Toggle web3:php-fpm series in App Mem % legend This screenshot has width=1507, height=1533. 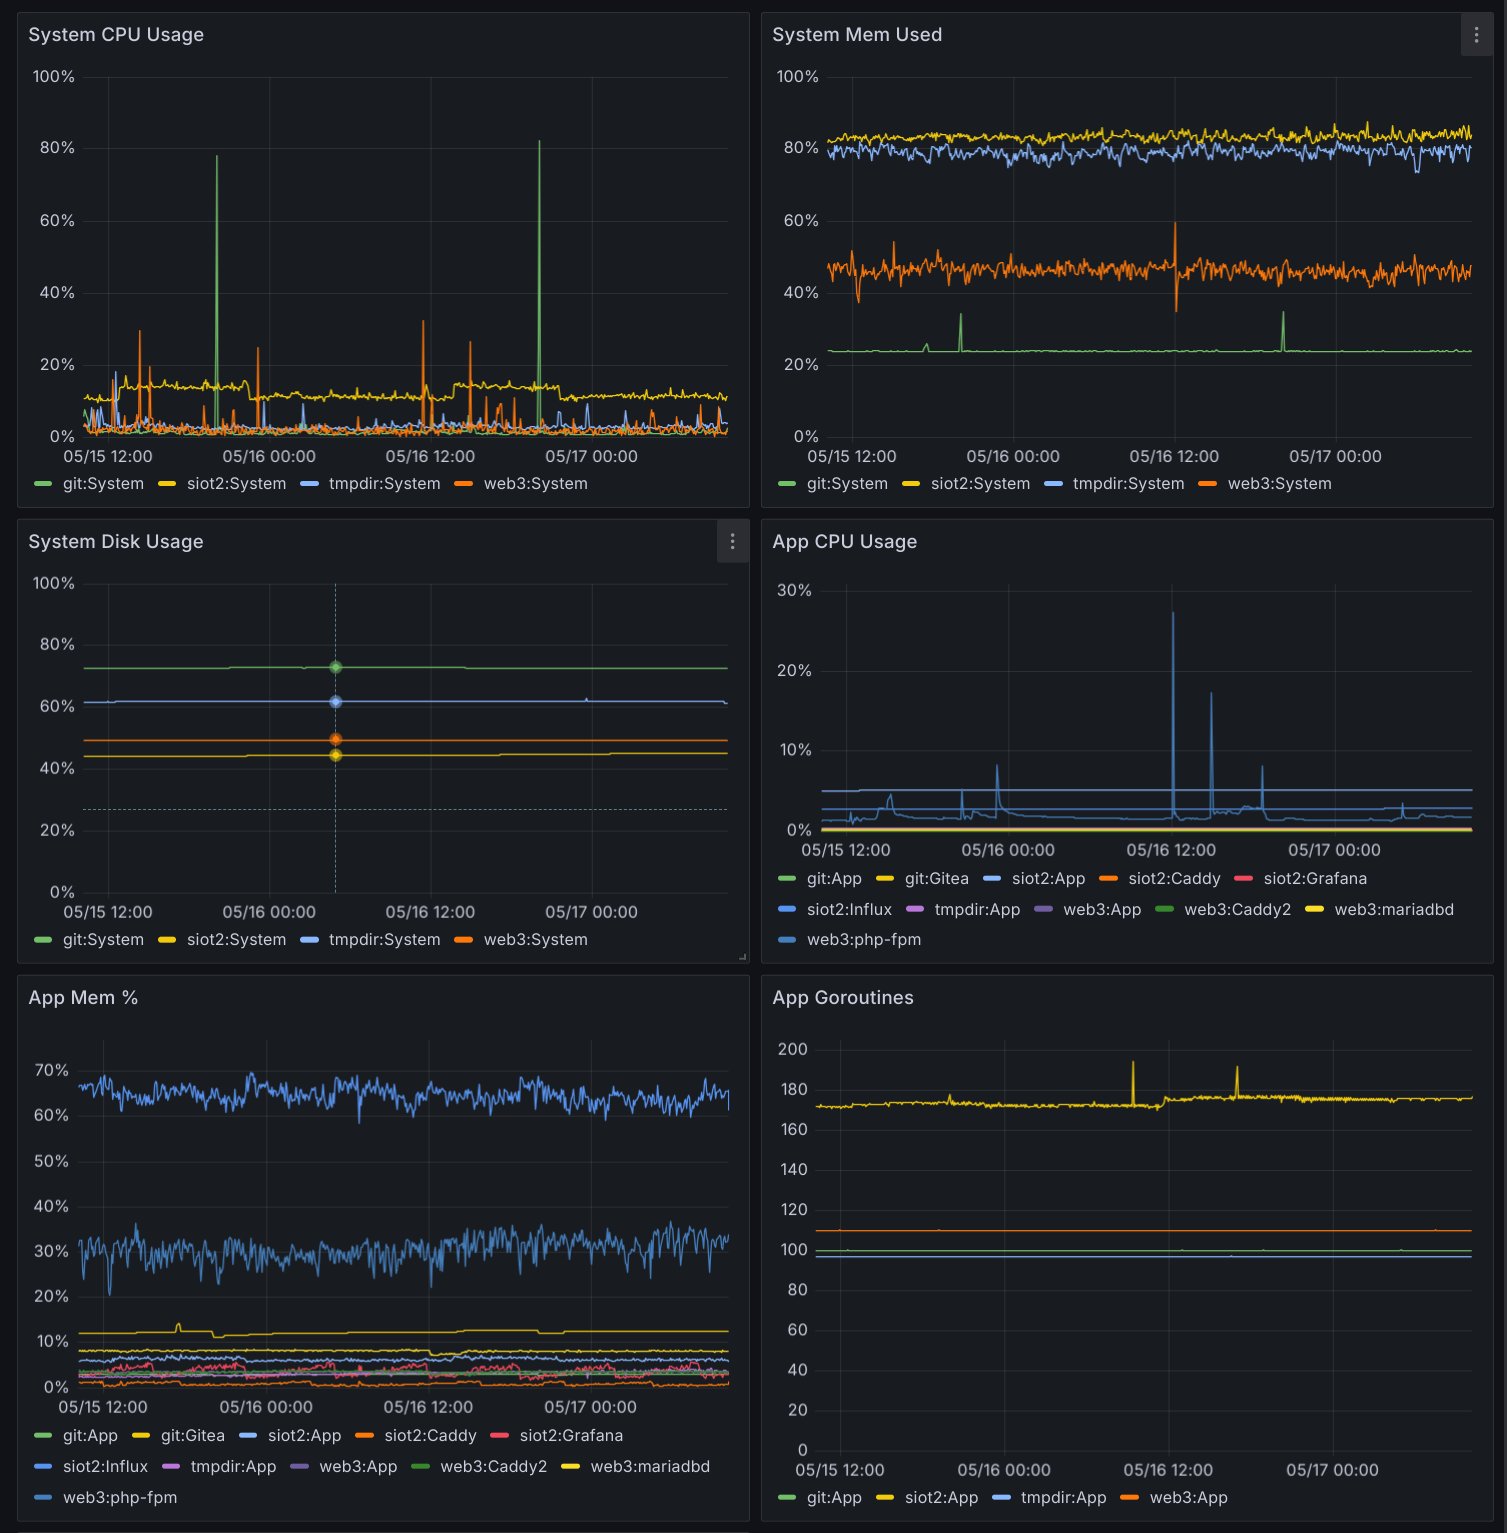[x=120, y=1498]
